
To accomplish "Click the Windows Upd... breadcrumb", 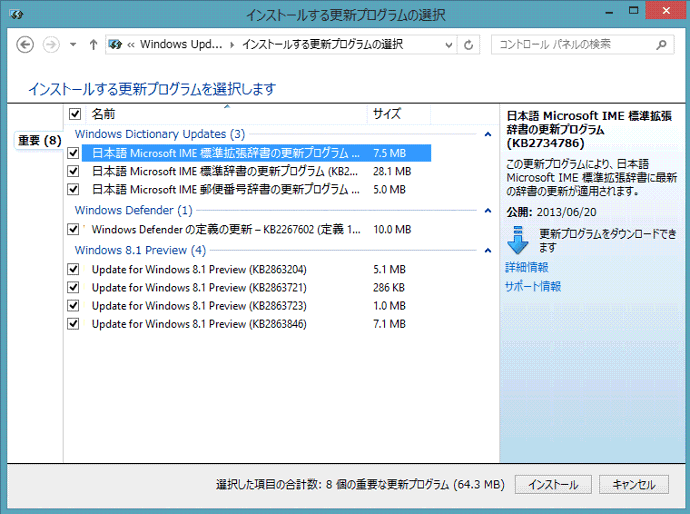I will (x=181, y=44).
